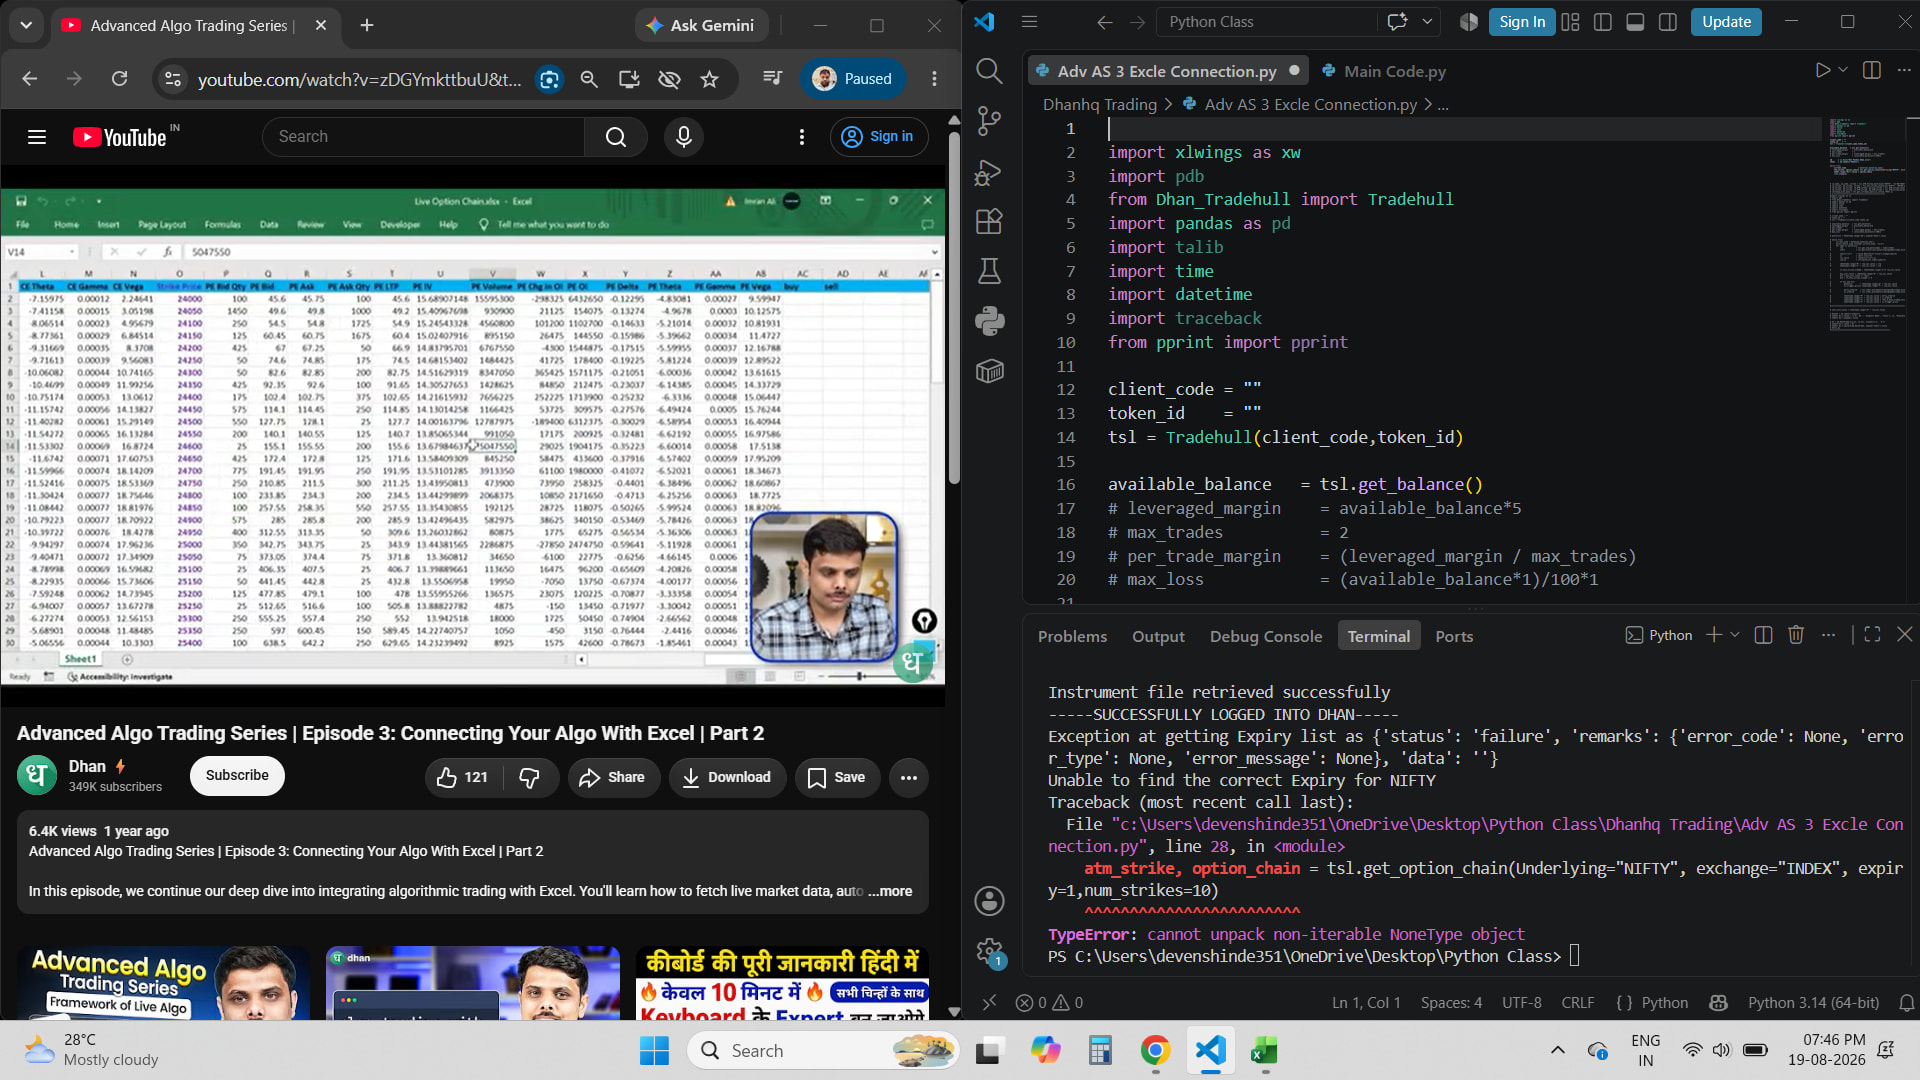This screenshot has width=1920, height=1080.
Task: Reload the YouTube page
Action: coord(119,79)
